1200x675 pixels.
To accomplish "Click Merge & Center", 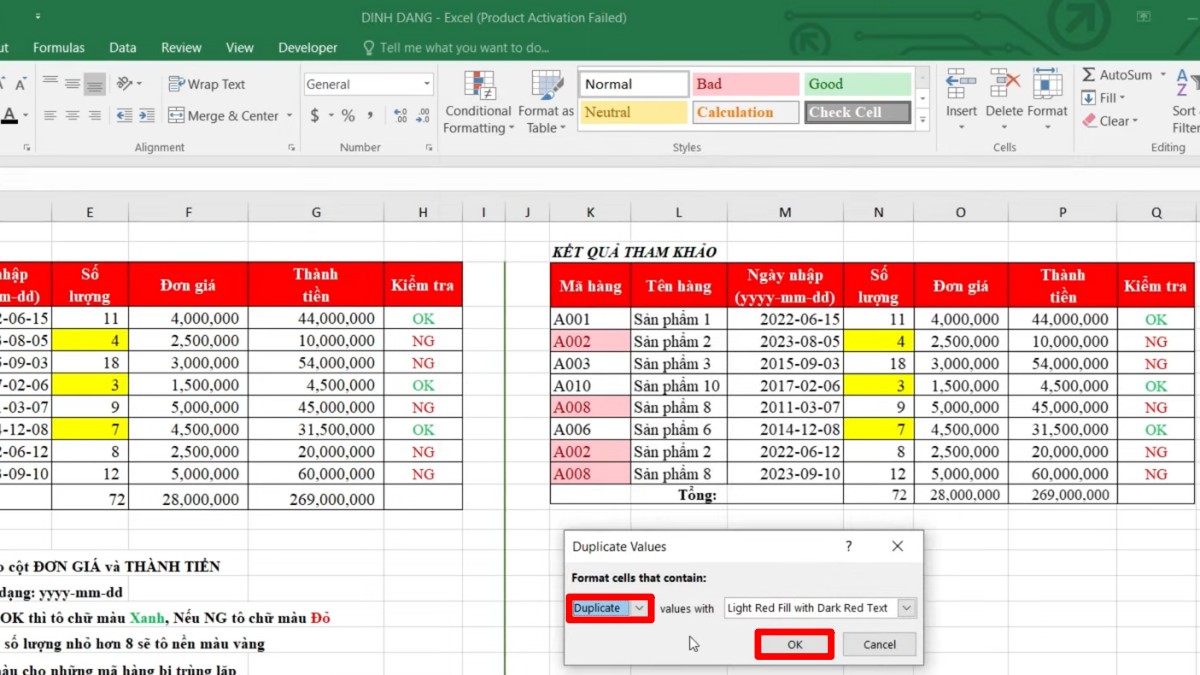I will (224, 116).
